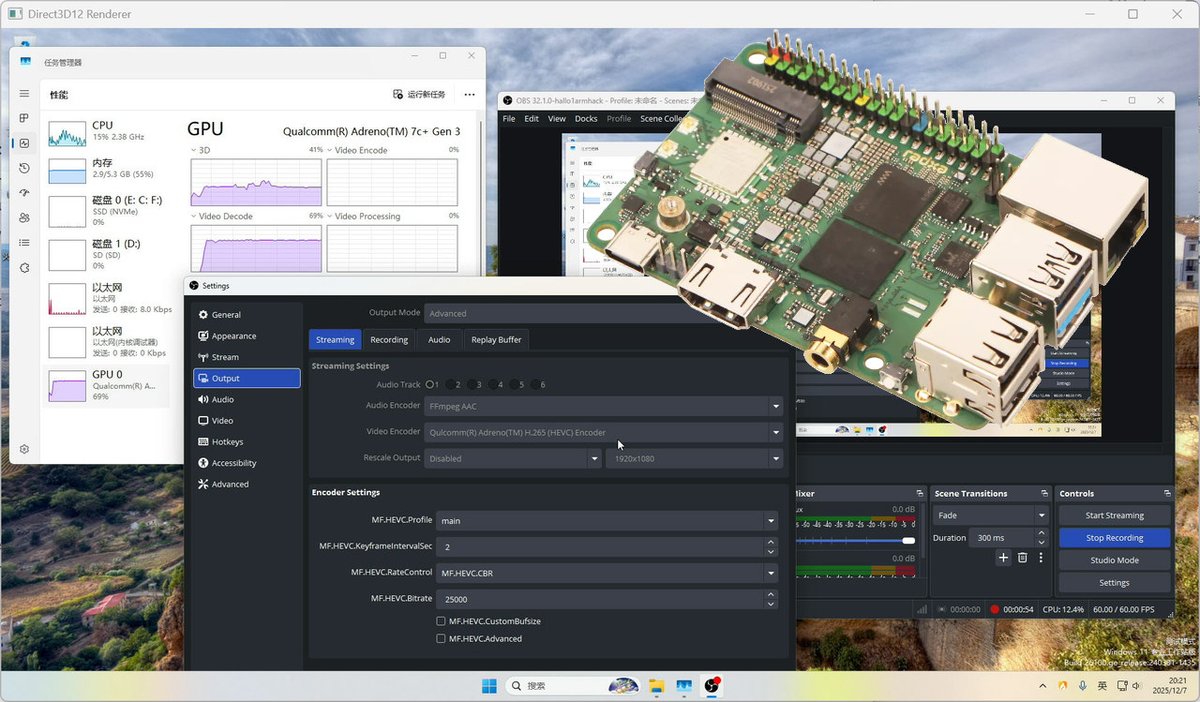The image size is (1200, 702).
Task: Add a new scene transition with plus icon
Action: click(1003, 557)
